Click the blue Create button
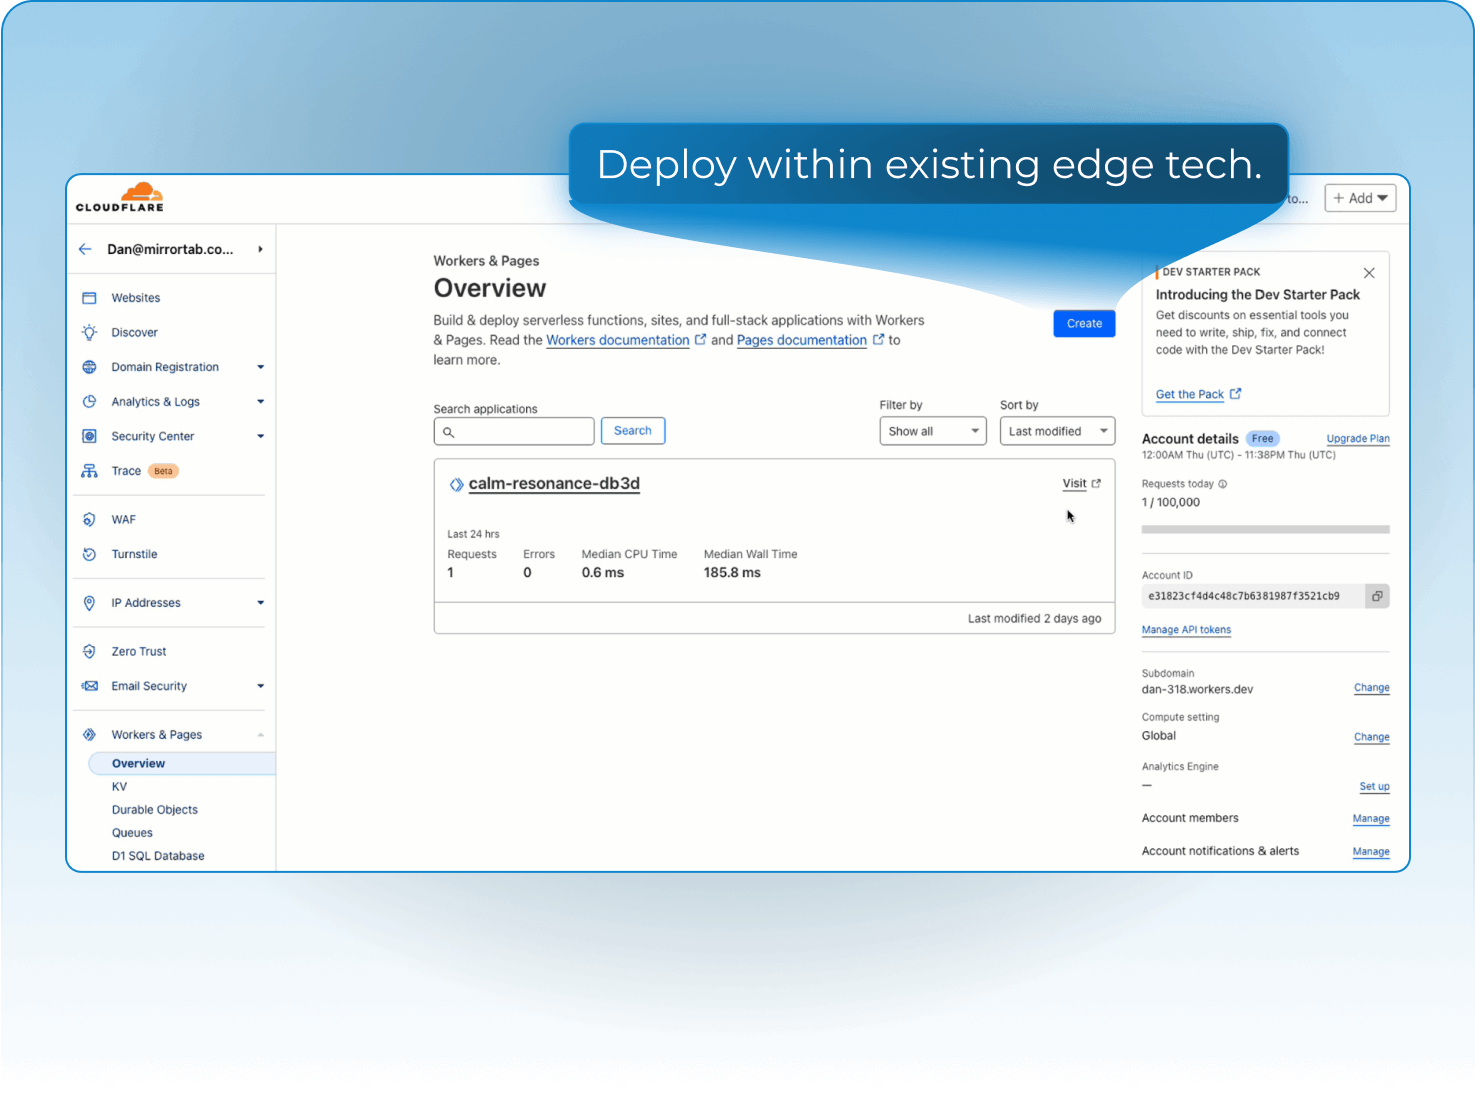 pyautogui.click(x=1084, y=323)
